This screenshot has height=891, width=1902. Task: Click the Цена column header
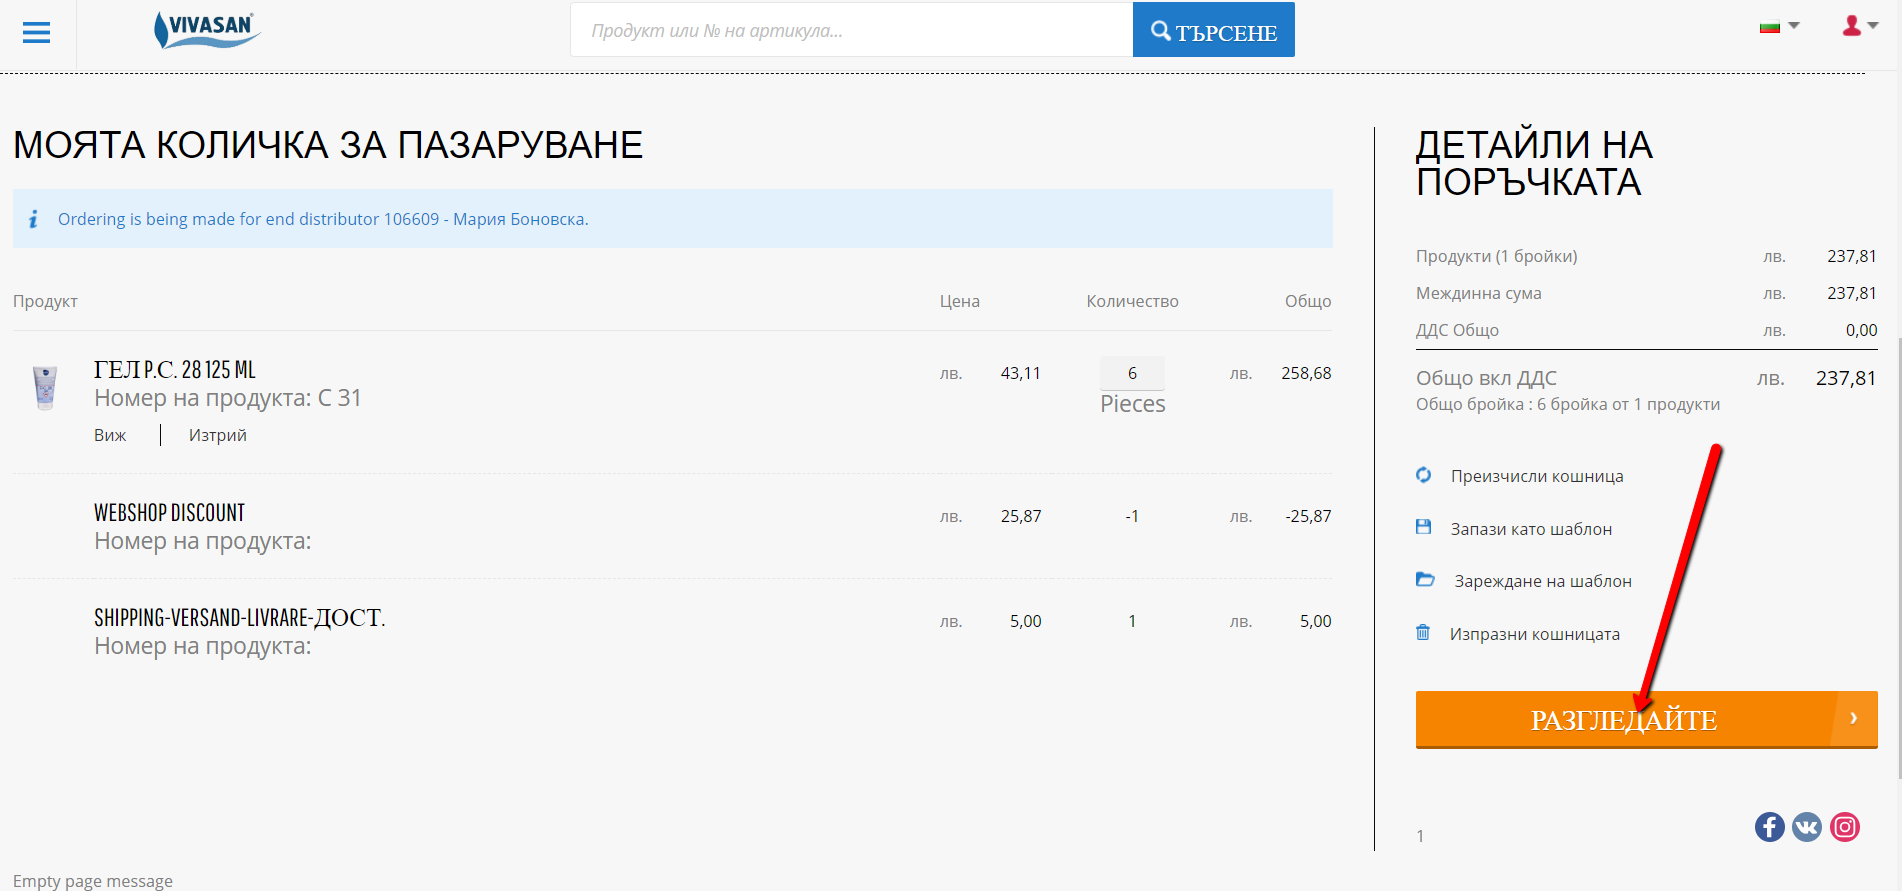click(x=959, y=301)
